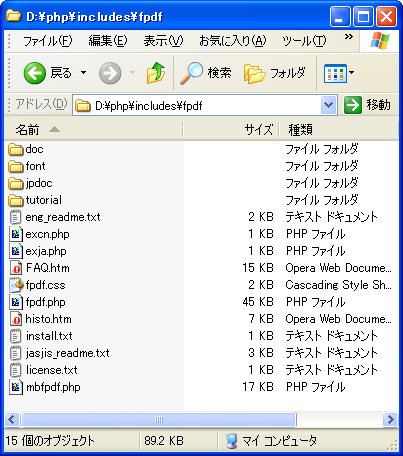Viewport: 403px width, 456px height.
Task: Select the folder name tutorial
Action: tap(43, 200)
